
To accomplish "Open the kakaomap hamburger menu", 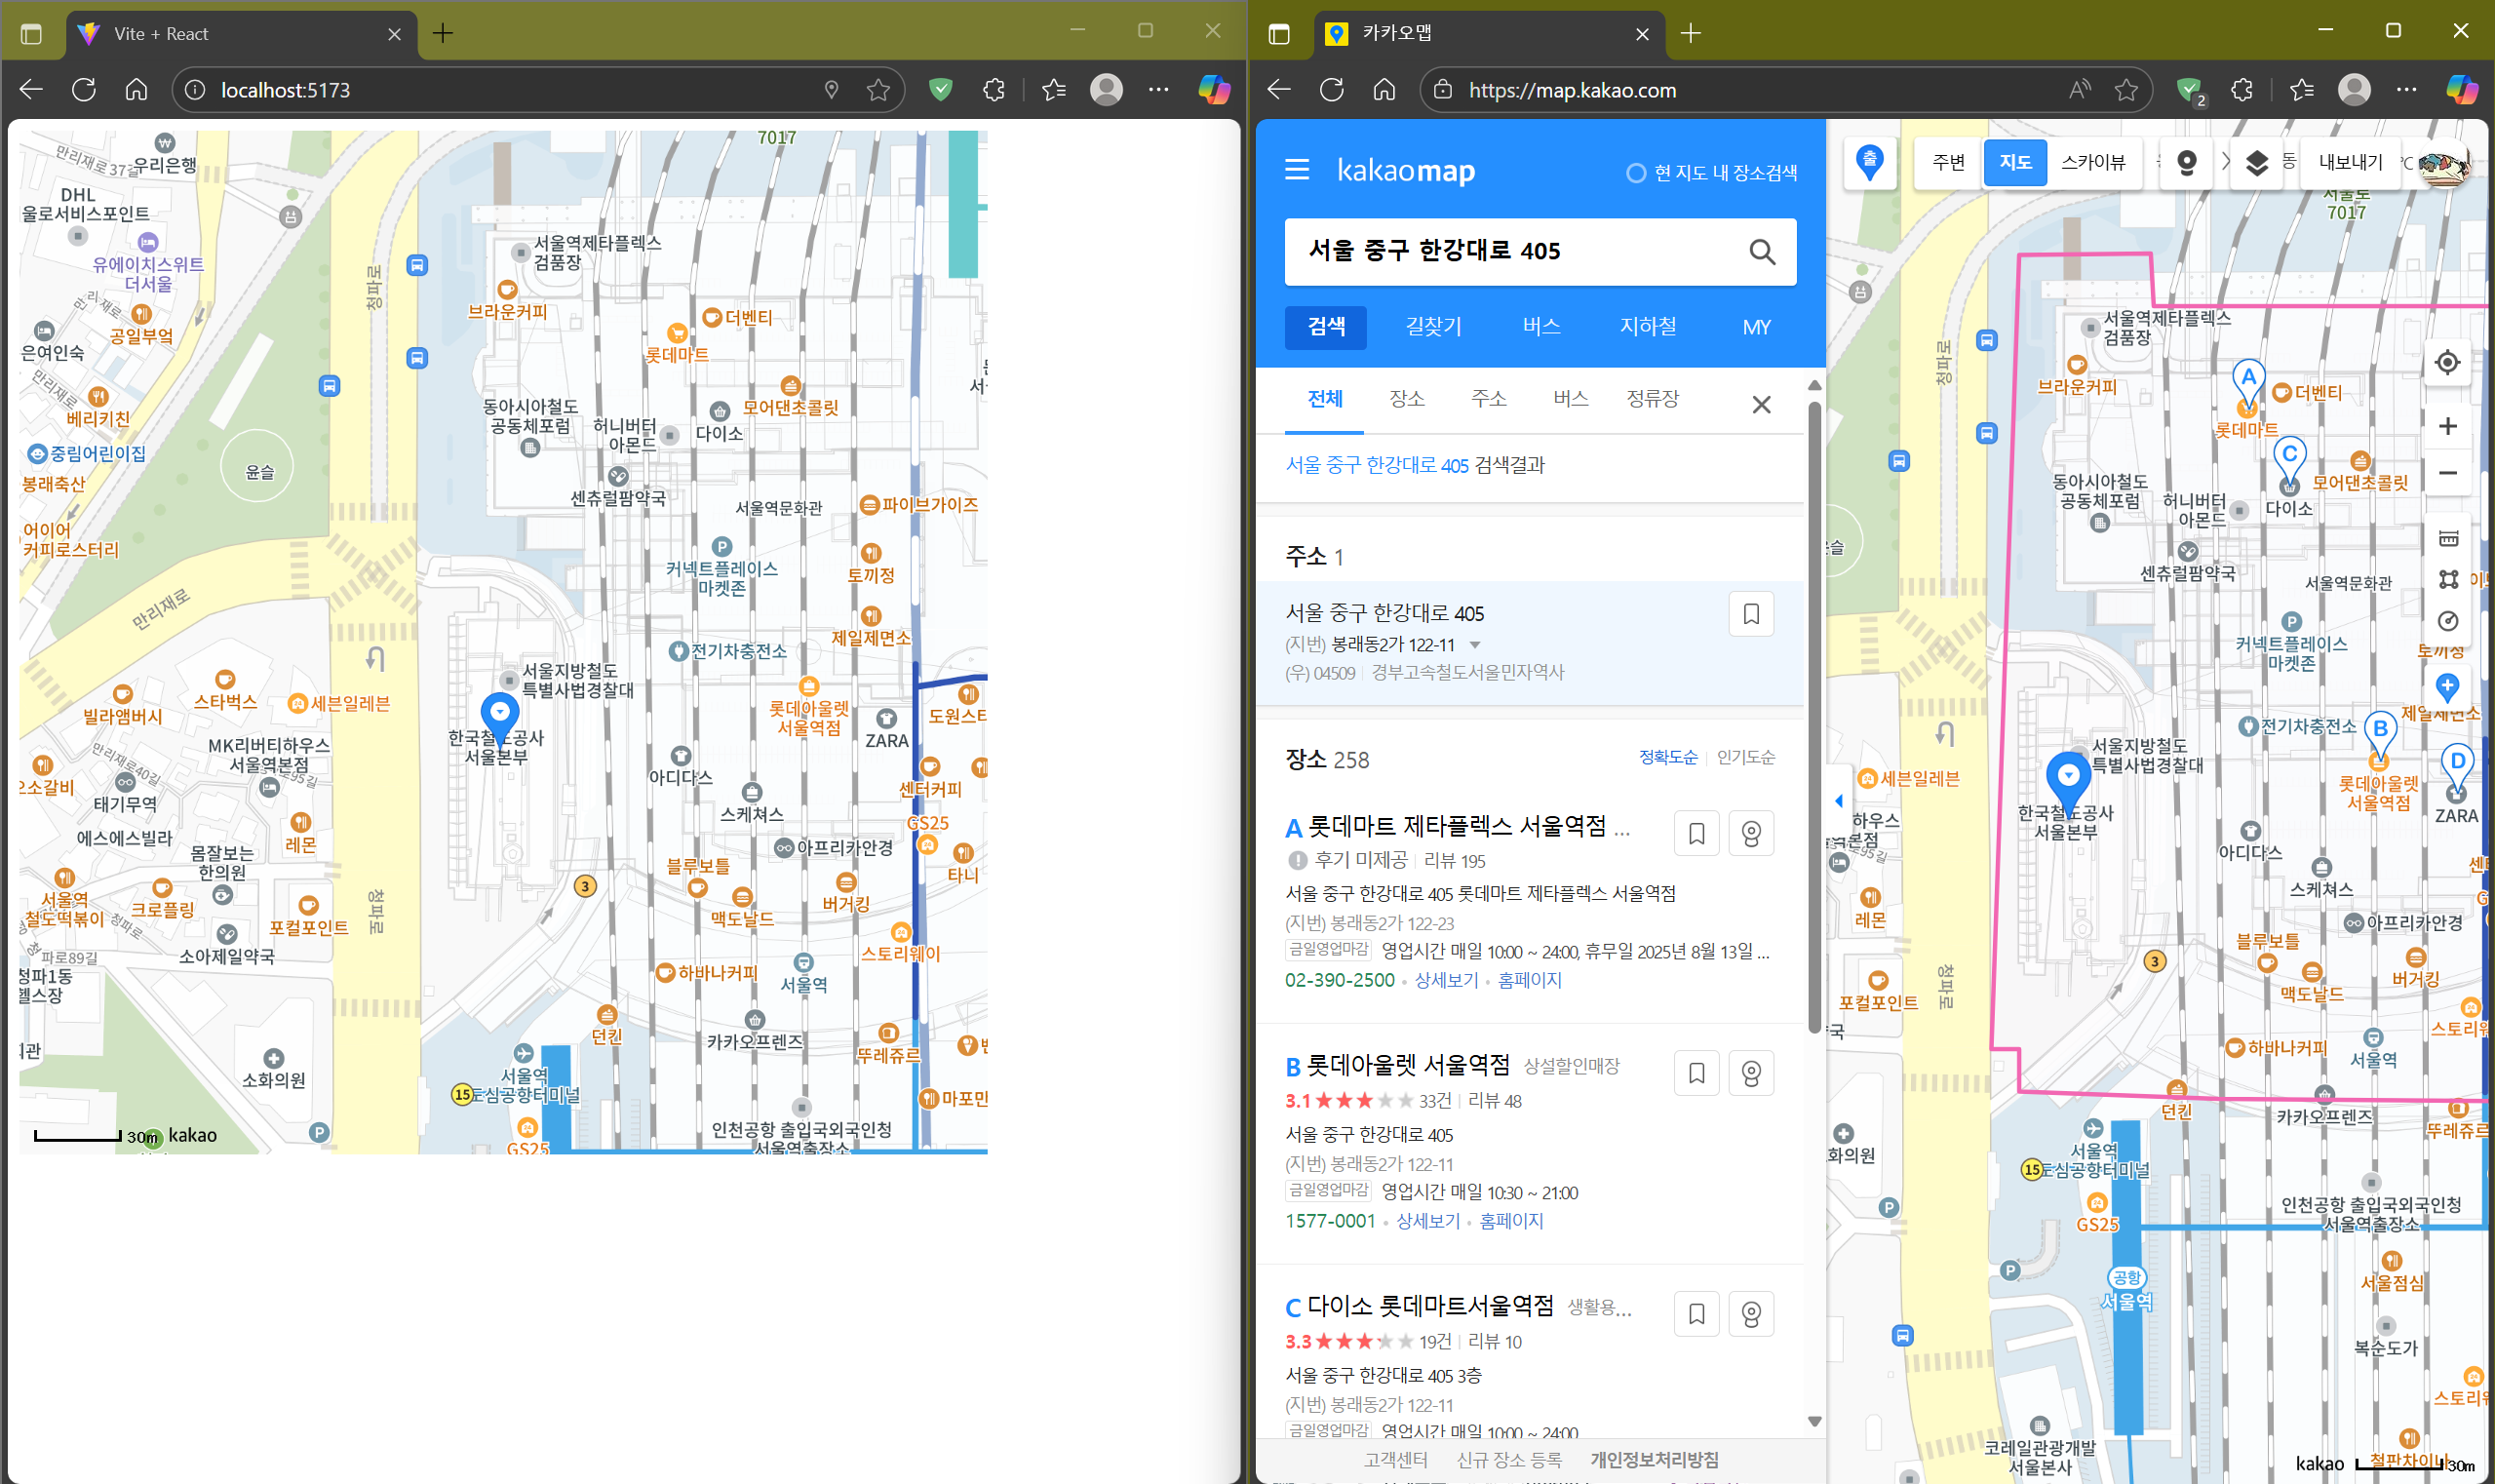I will tap(1296, 170).
